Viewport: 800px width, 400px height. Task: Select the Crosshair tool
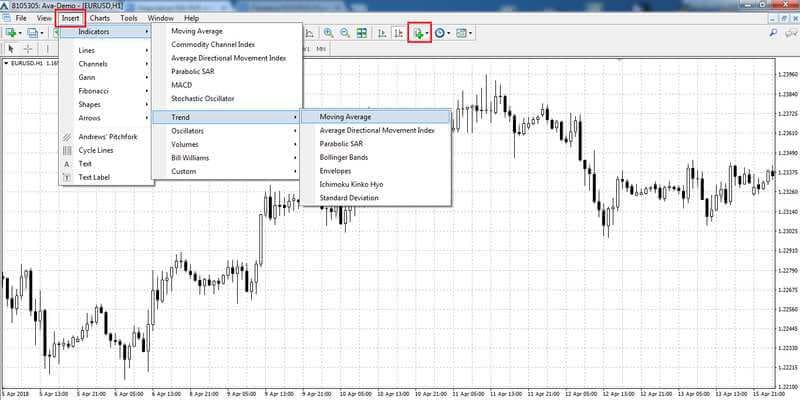pyautogui.click(x=29, y=49)
